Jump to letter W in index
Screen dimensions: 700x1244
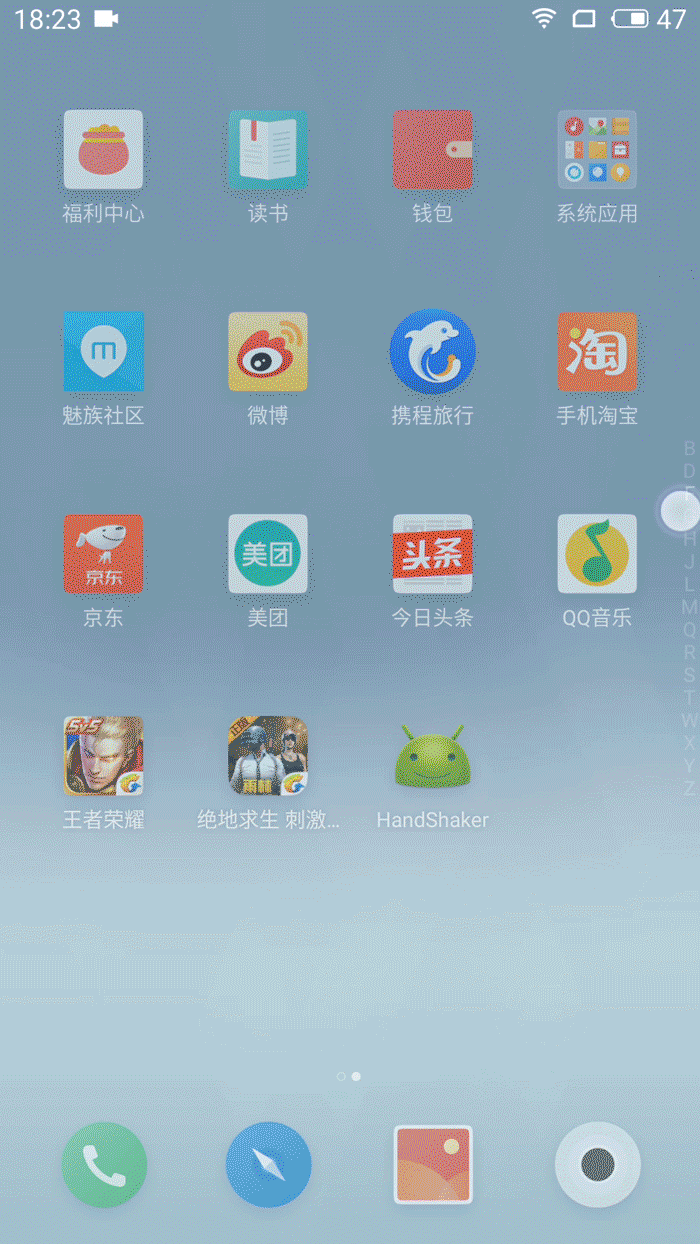coord(689,720)
